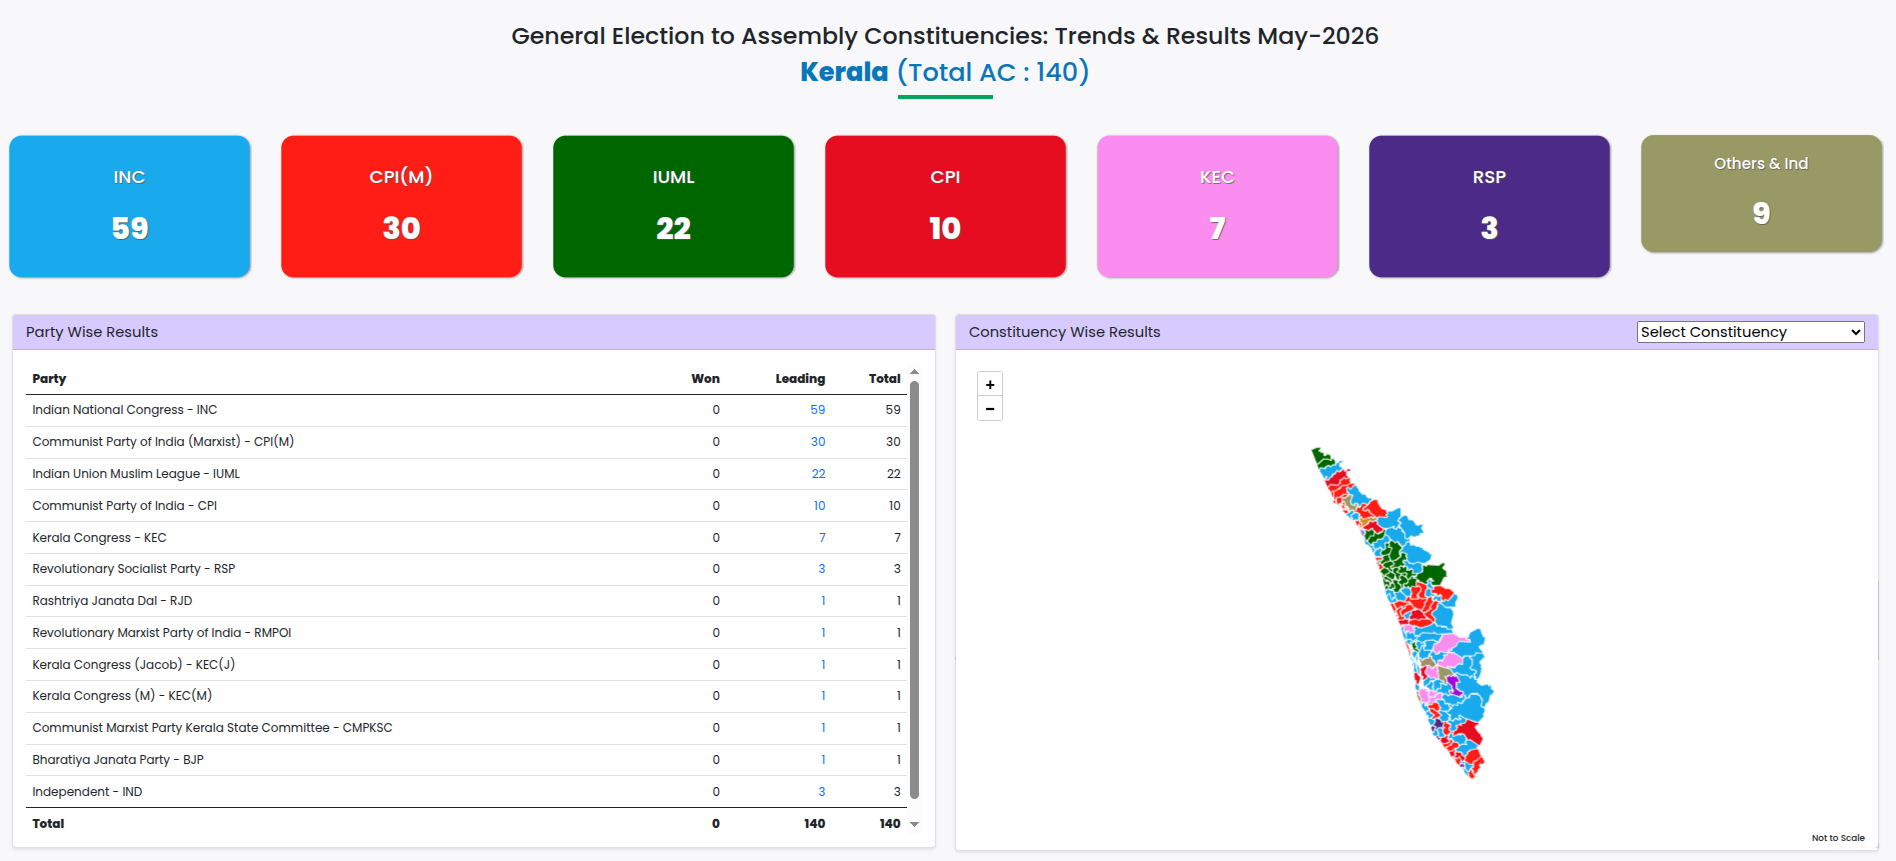The width and height of the screenshot is (1896, 861).
Task: Click the party table scrollbar up arrow
Action: 914,372
